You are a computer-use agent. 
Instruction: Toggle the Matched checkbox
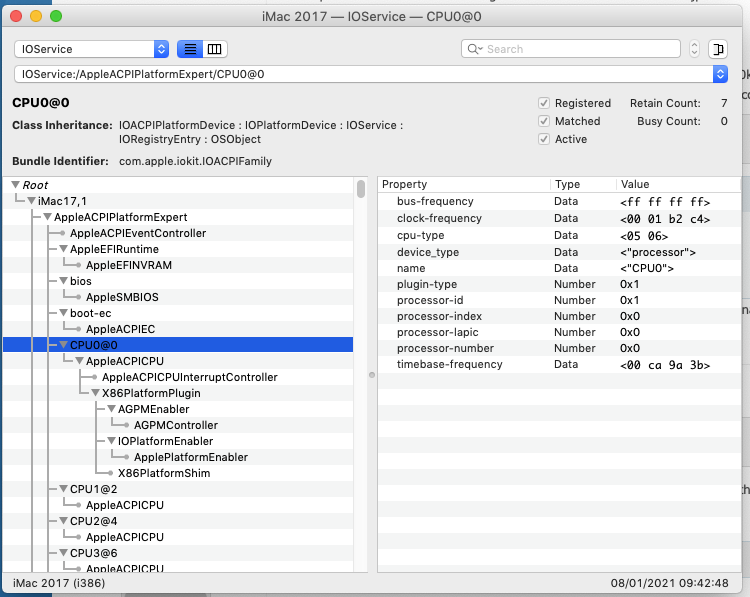(544, 121)
